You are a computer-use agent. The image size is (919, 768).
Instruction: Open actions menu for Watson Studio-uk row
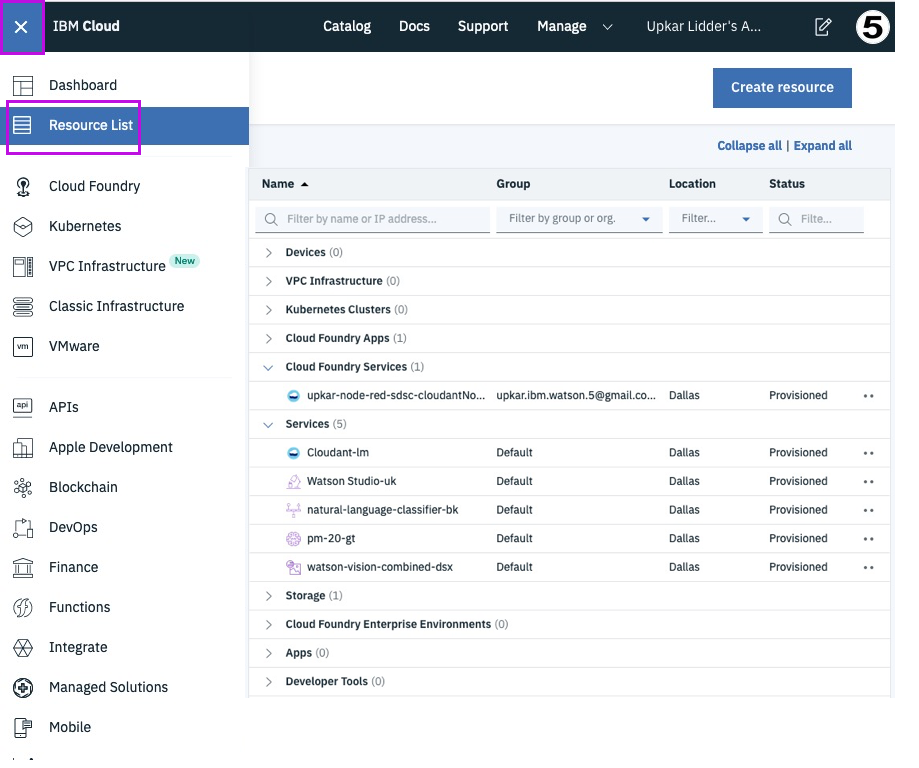click(869, 482)
